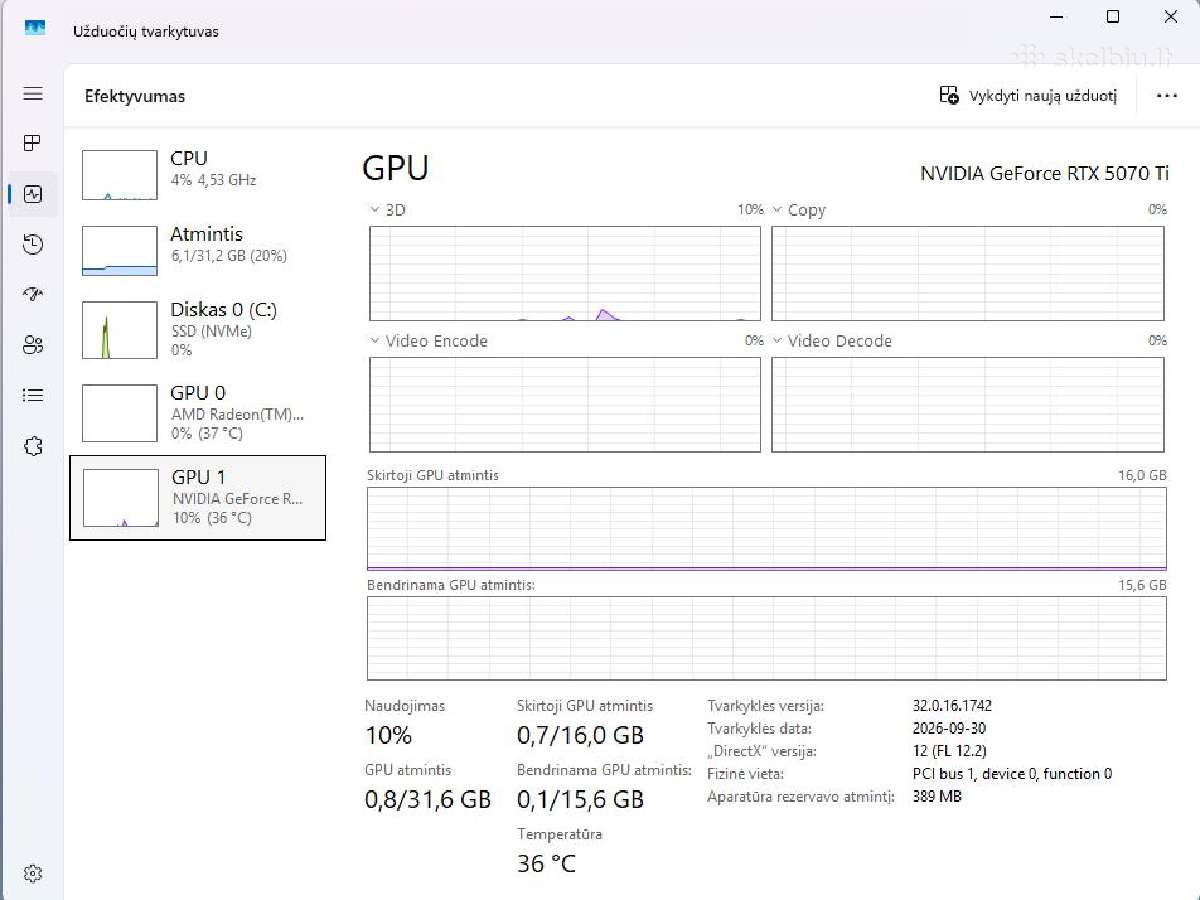Click the Copy usage graph
This screenshot has height=900, width=1200.
[968, 273]
